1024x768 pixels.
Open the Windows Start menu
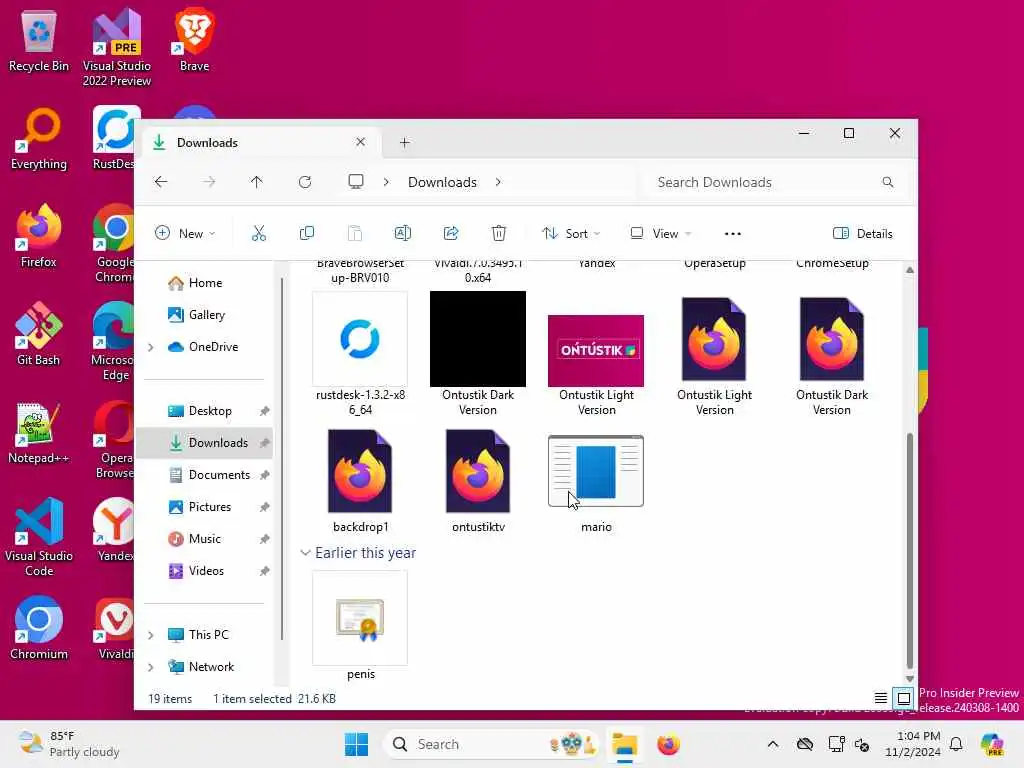[357, 744]
